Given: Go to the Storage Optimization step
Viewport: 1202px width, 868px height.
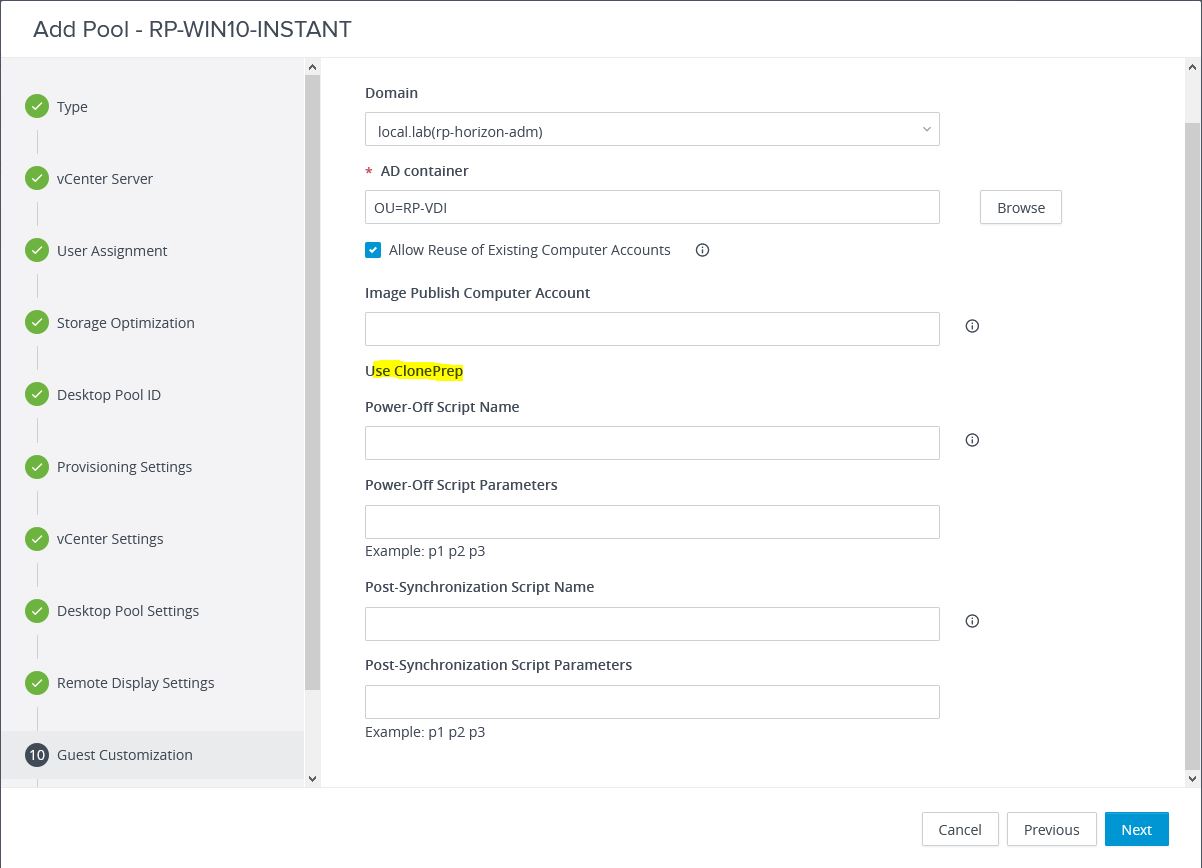Looking at the screenshot, I should point(126,323).
